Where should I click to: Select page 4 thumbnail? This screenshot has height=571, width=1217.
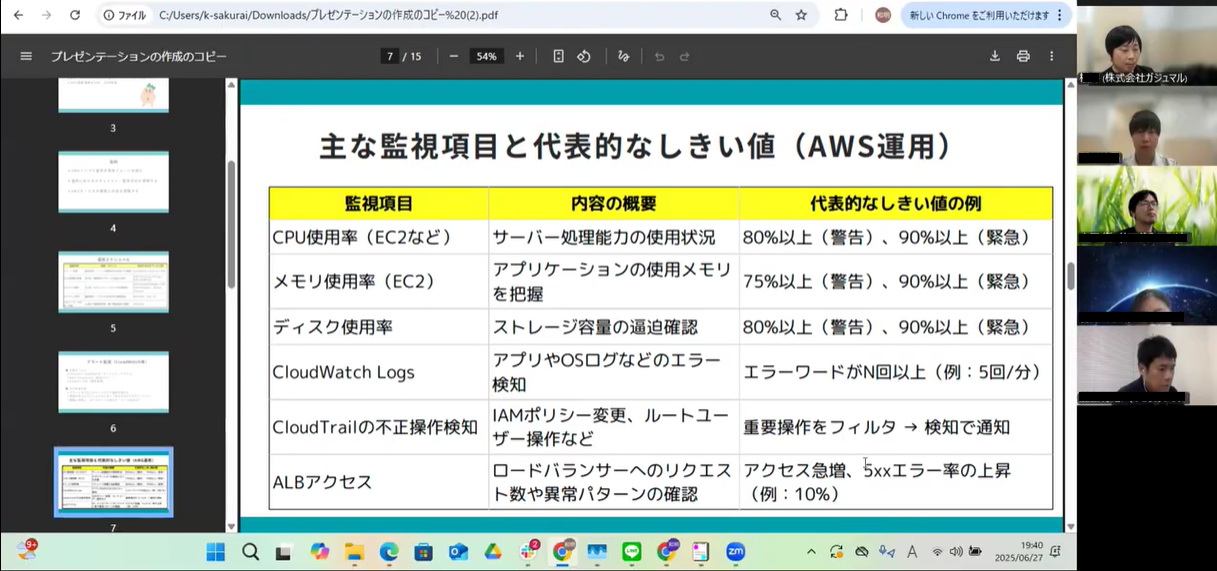click(x=113, y=181)
